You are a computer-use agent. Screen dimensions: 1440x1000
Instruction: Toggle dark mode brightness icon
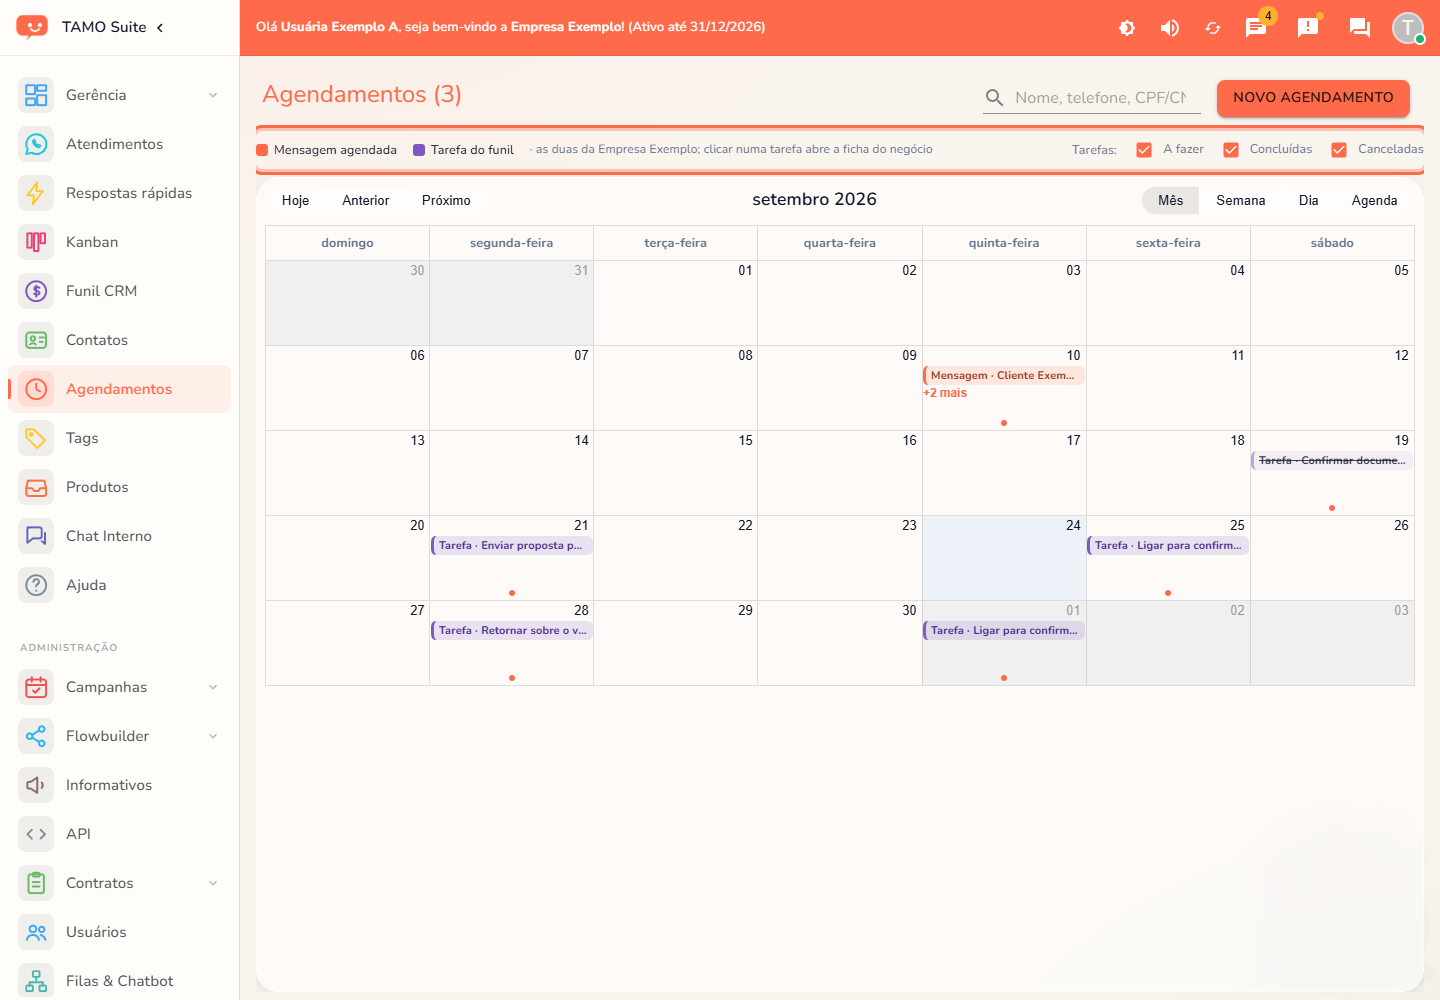click(x=1127, y=28)
